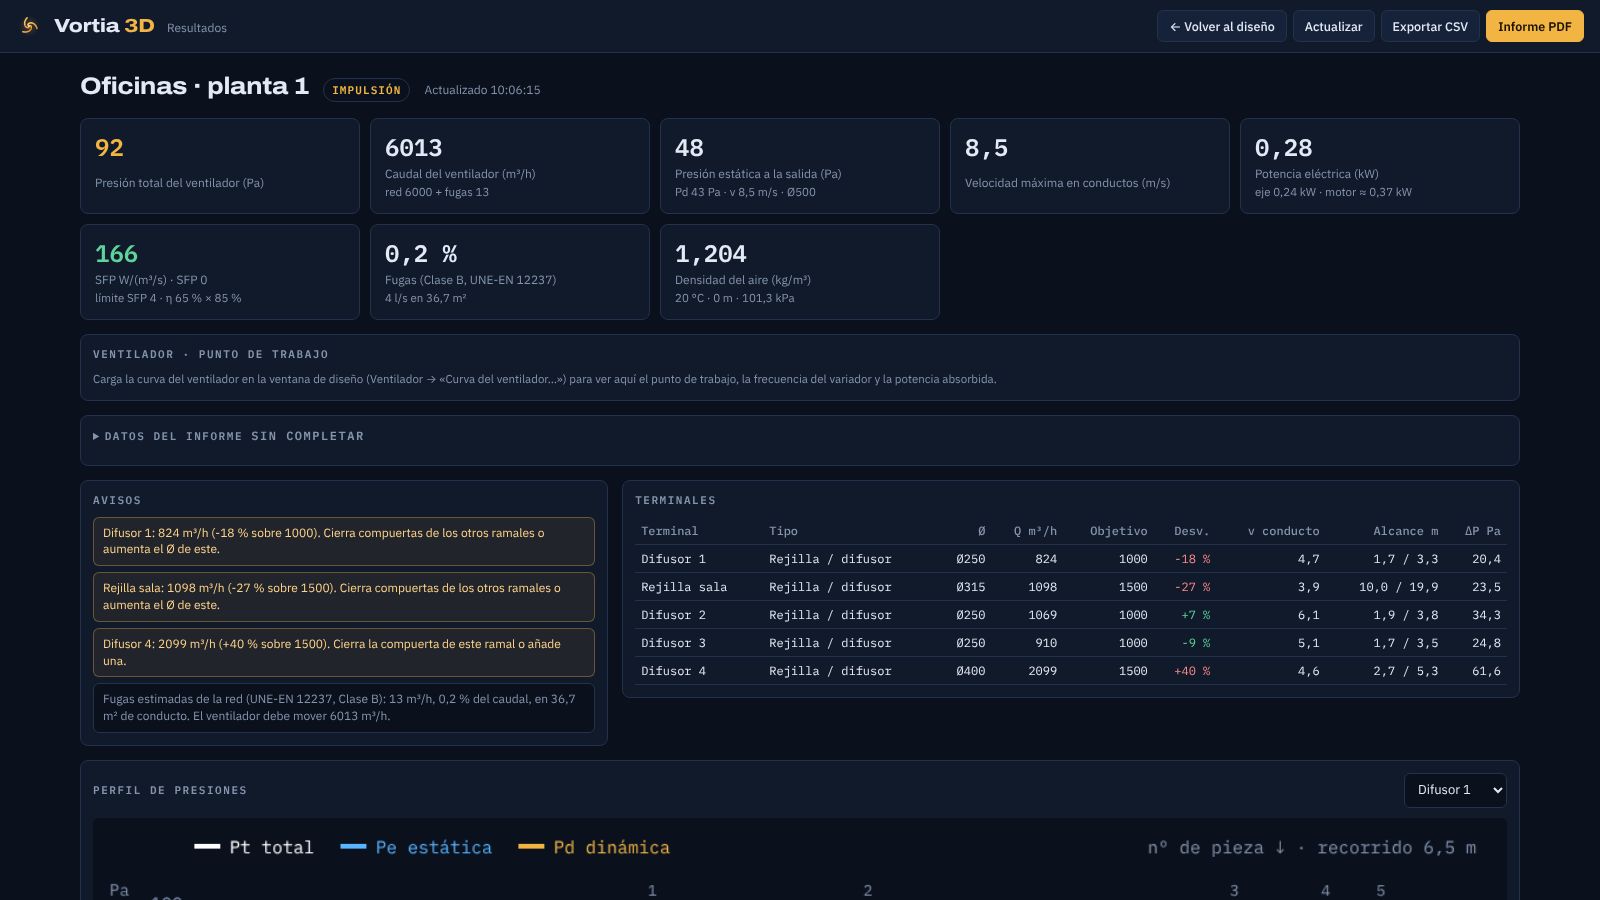The image size is (1600, 900).
Task: Click Difusor 3 row name in Terminales
Action: tap(673, 643)
